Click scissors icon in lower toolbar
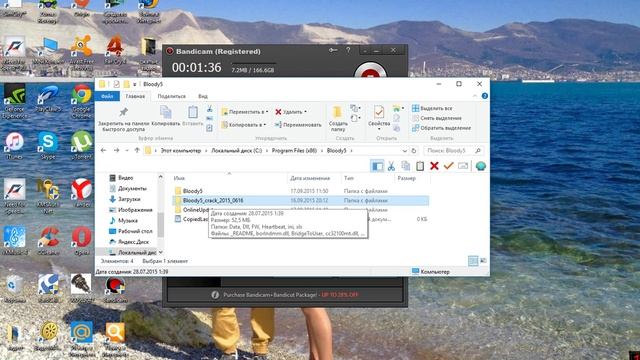 coord(391,166)
